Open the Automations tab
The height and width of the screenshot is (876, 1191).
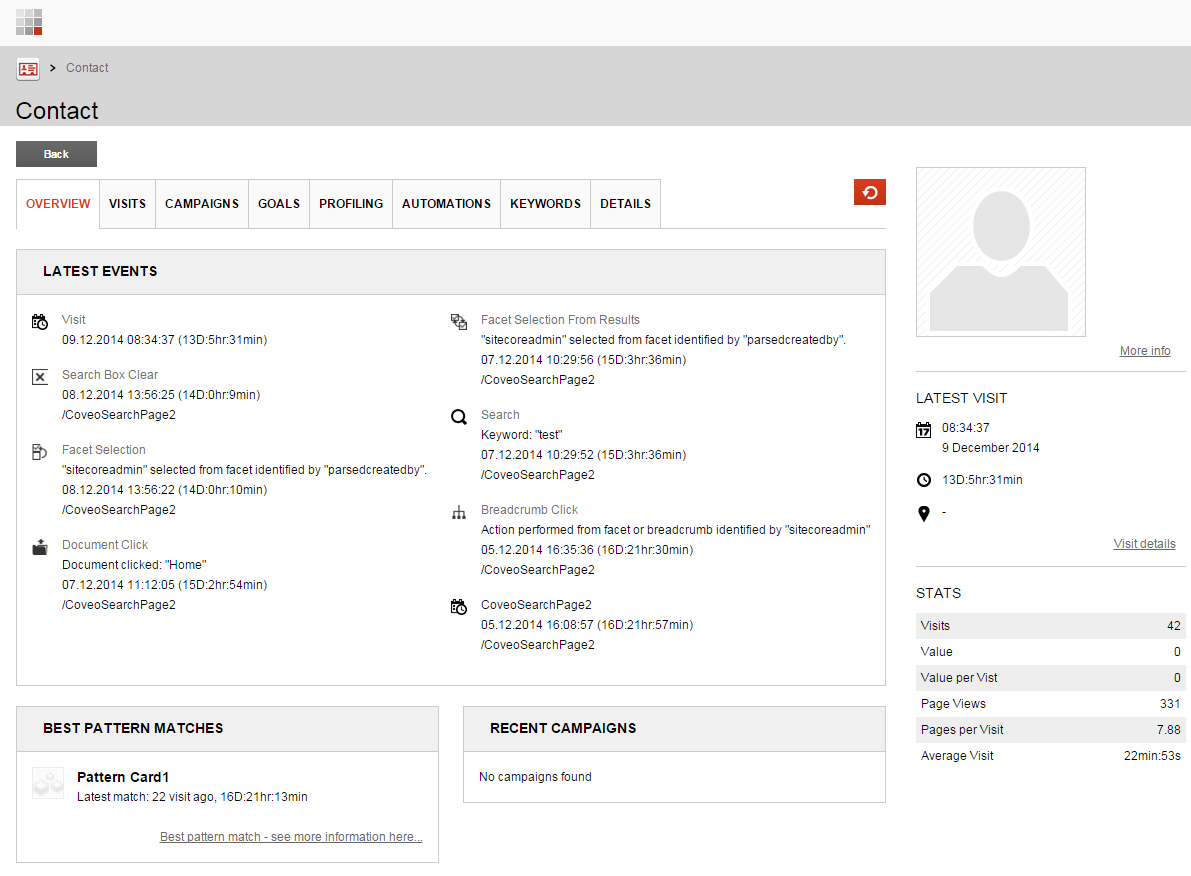pos(446,203)
